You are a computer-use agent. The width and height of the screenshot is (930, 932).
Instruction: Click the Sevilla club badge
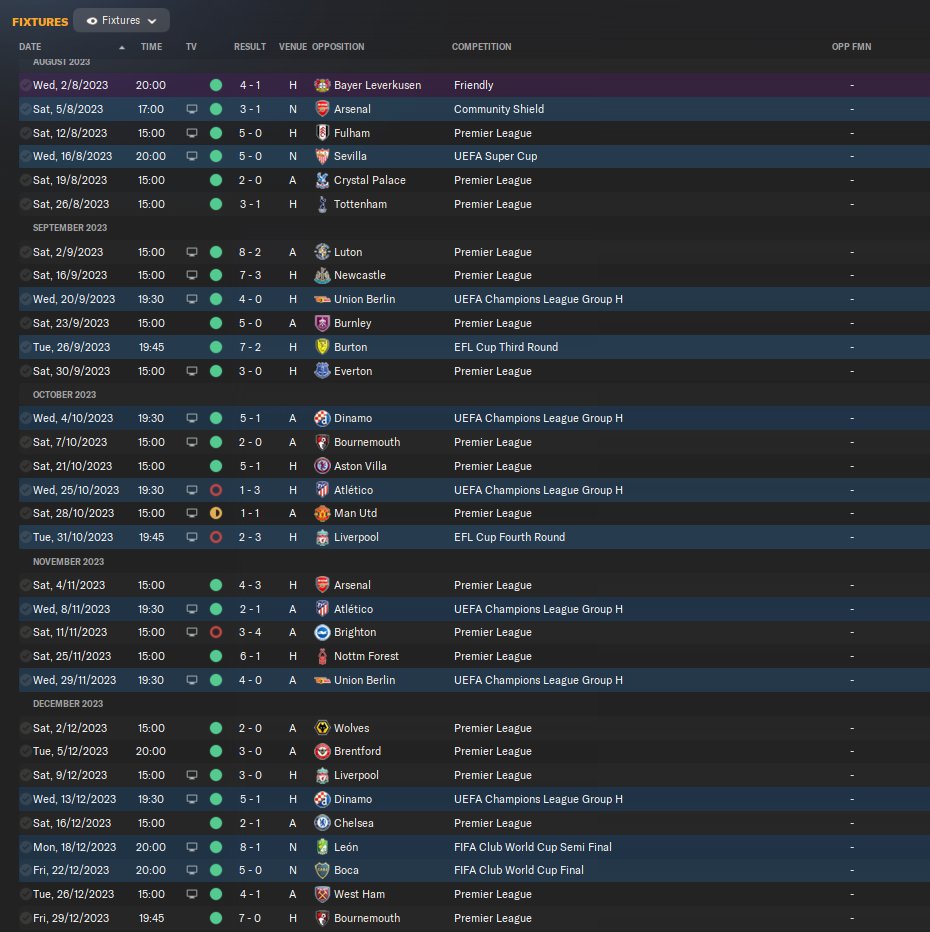(322, 156)
